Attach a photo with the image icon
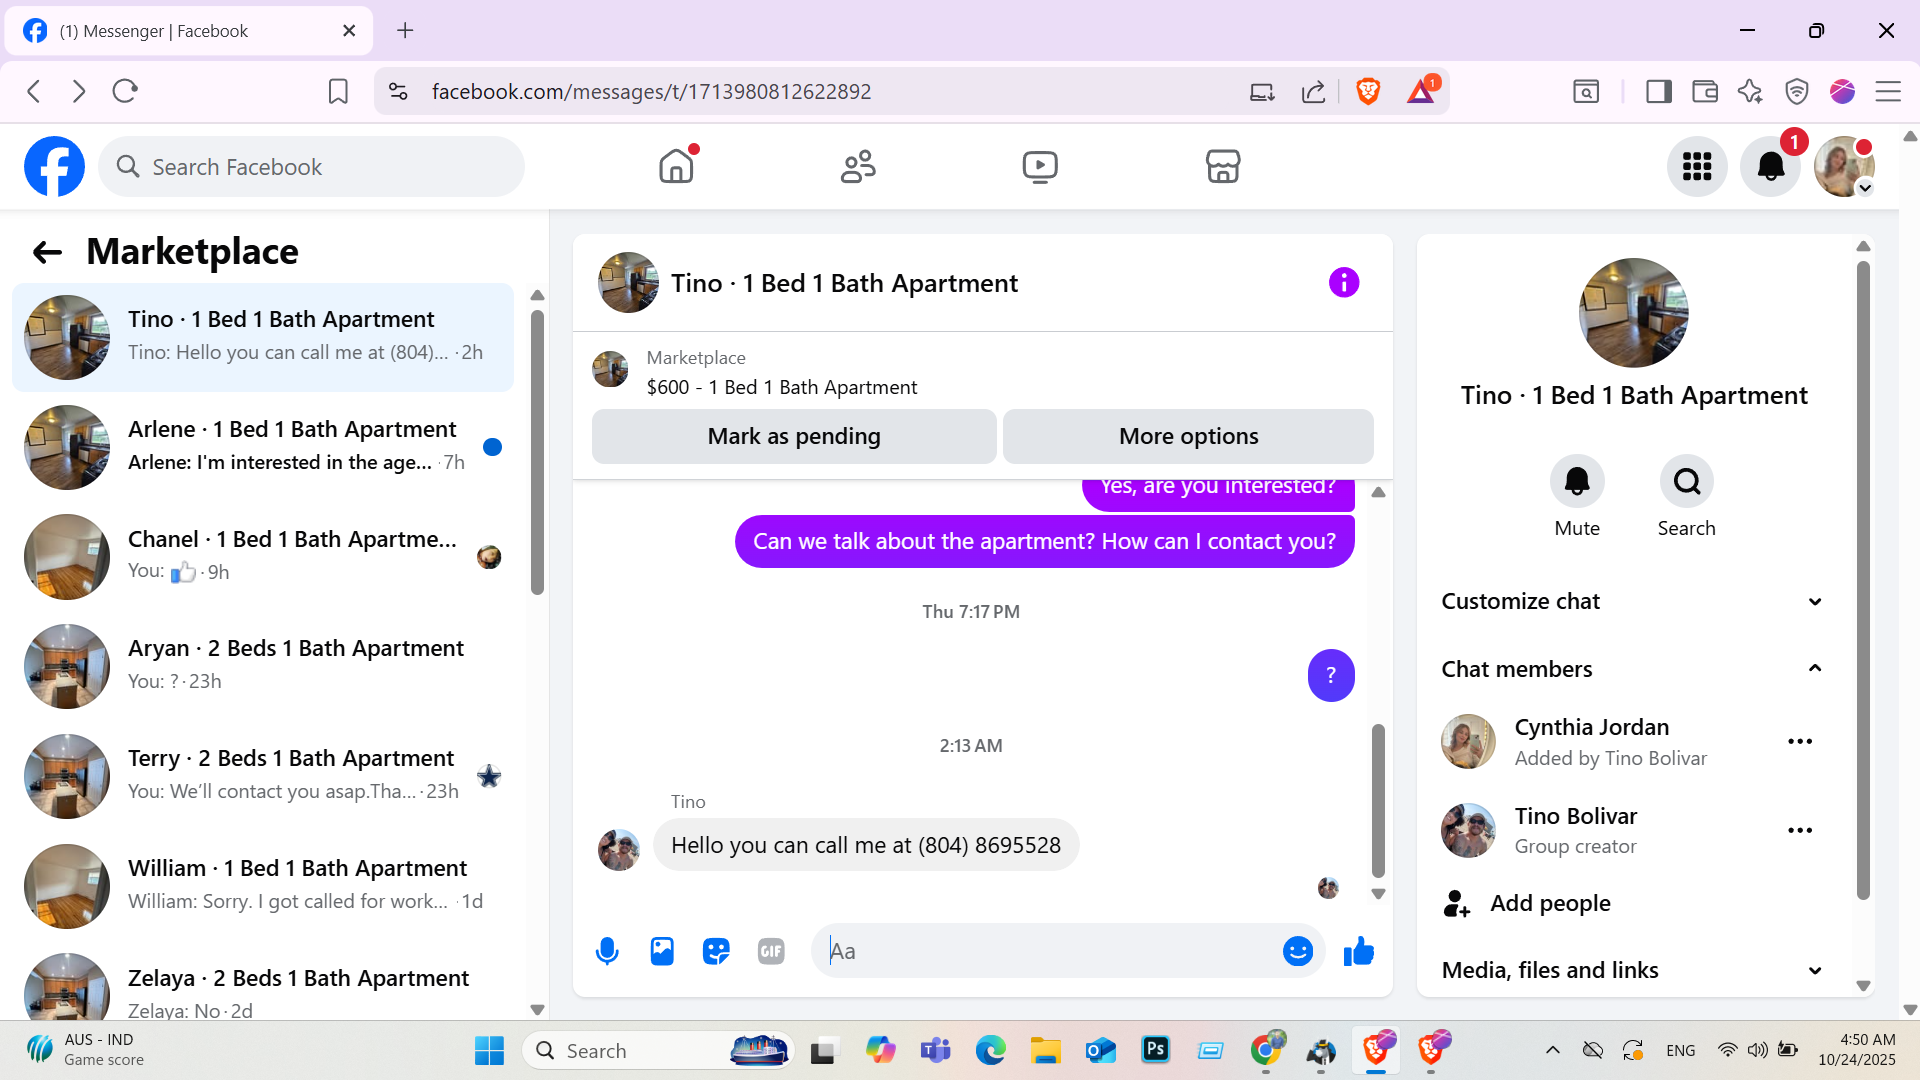1920x1080 pixels. pos(662,951)
